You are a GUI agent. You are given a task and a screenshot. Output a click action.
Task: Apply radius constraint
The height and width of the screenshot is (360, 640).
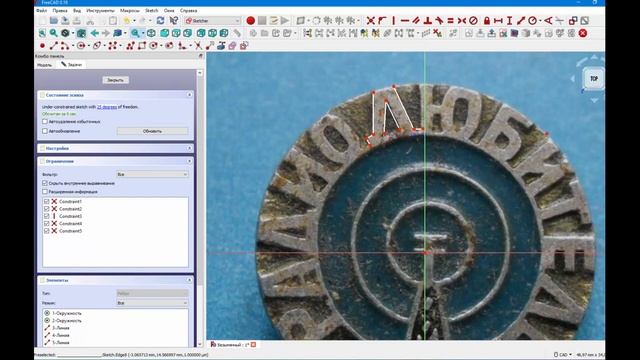point(532,20)
